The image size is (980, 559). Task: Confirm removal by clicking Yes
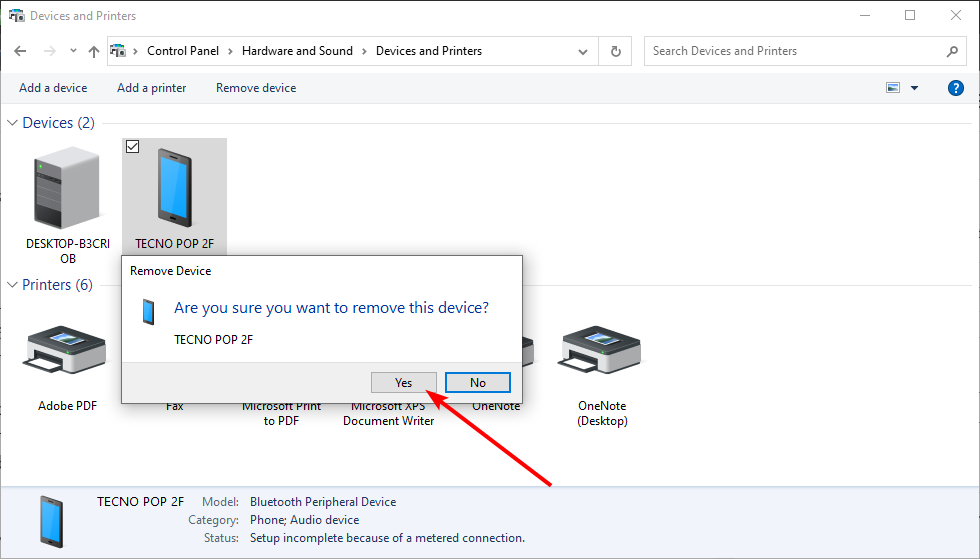pos(403,383)
